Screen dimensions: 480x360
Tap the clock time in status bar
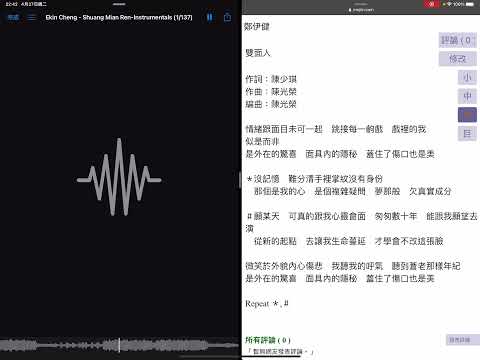pos(11,4)
